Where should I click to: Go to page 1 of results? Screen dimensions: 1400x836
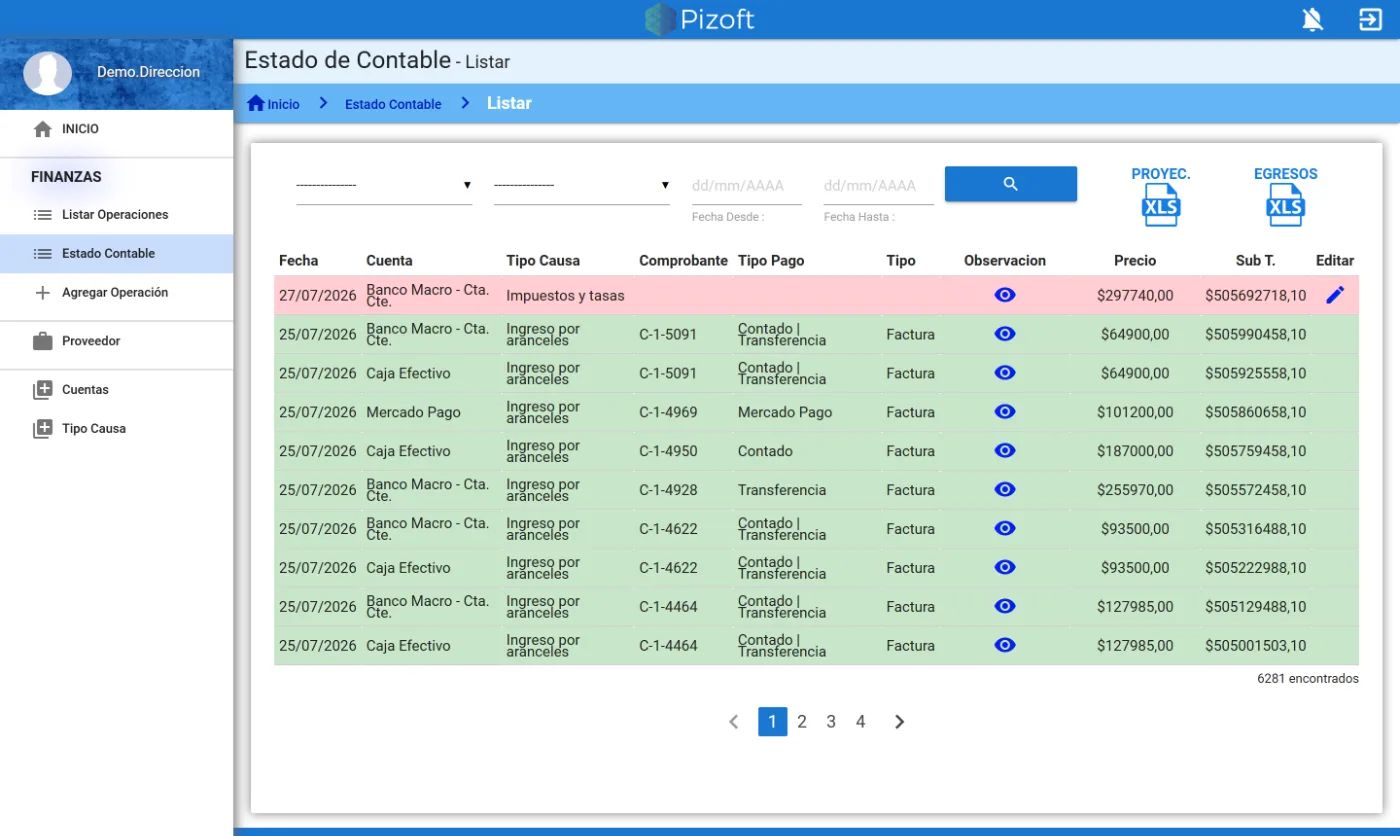773,722
